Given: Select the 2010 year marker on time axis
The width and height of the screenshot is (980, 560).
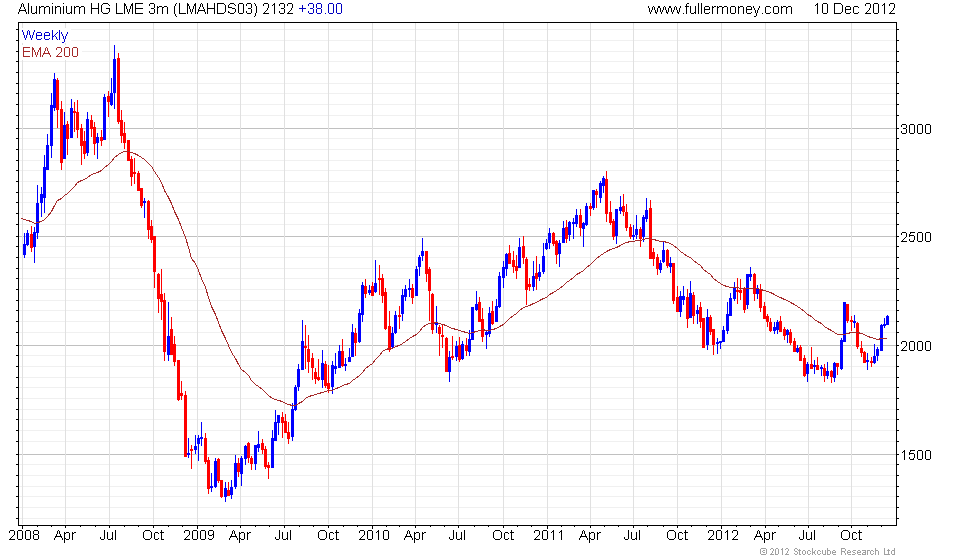Looking at the screenshot, I should 374,536.
